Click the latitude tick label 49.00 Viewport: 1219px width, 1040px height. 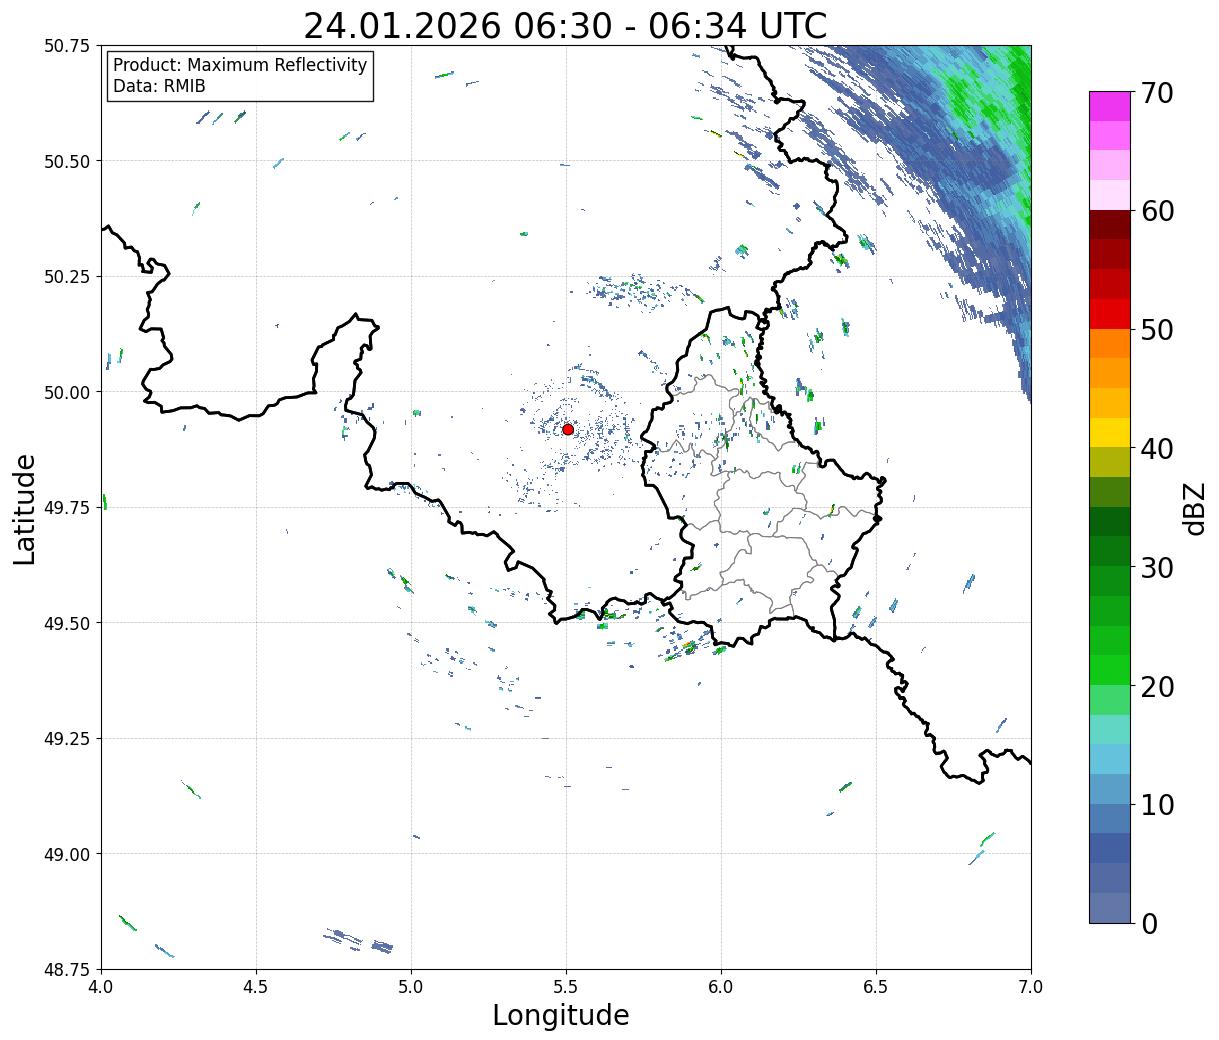[66, 854]
